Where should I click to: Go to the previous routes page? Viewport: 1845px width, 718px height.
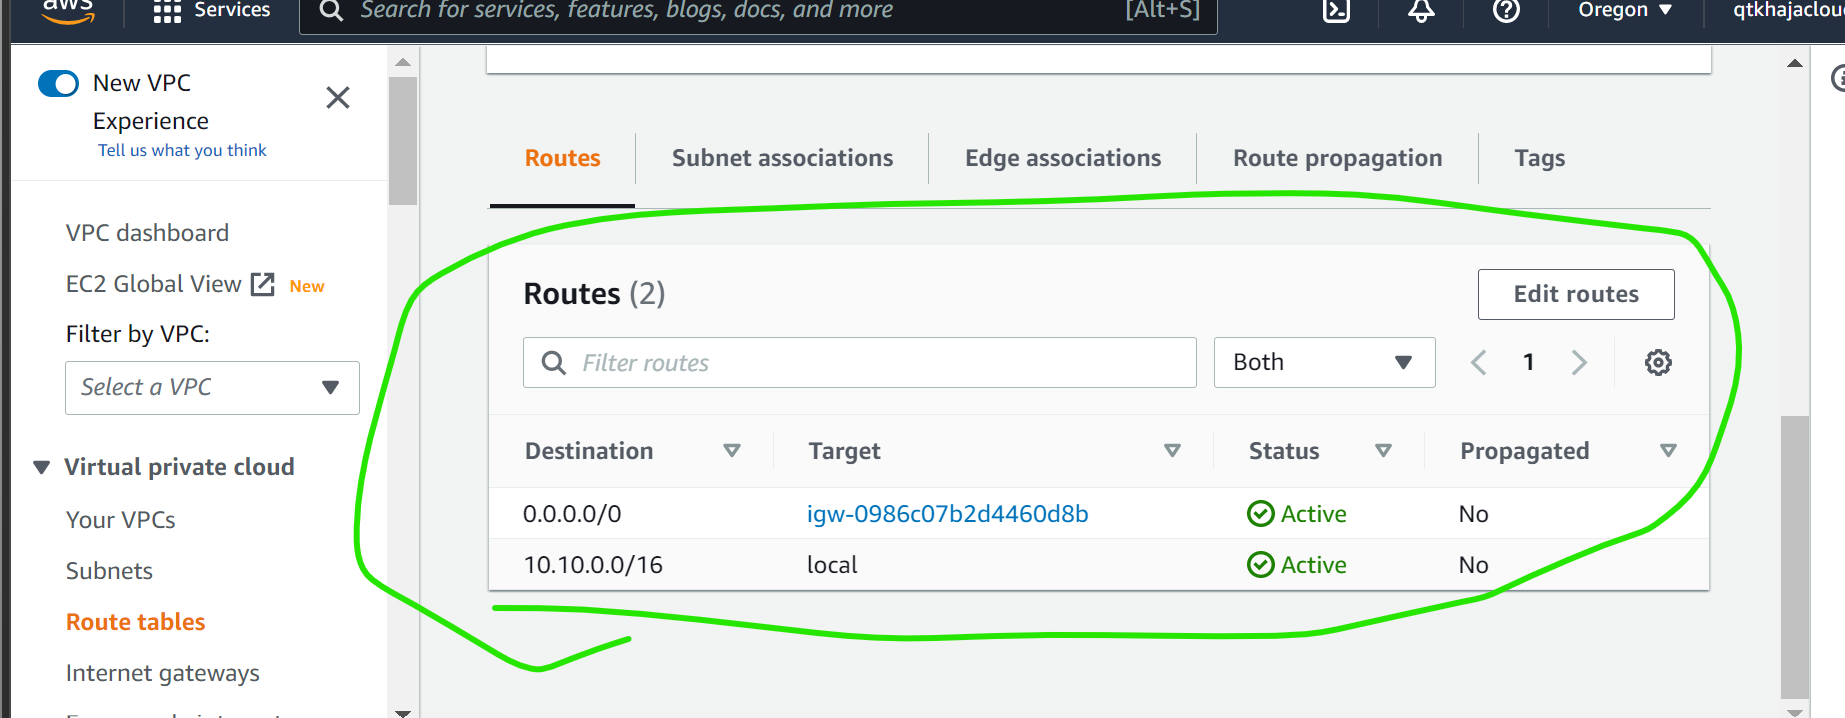coord(1479,362)
